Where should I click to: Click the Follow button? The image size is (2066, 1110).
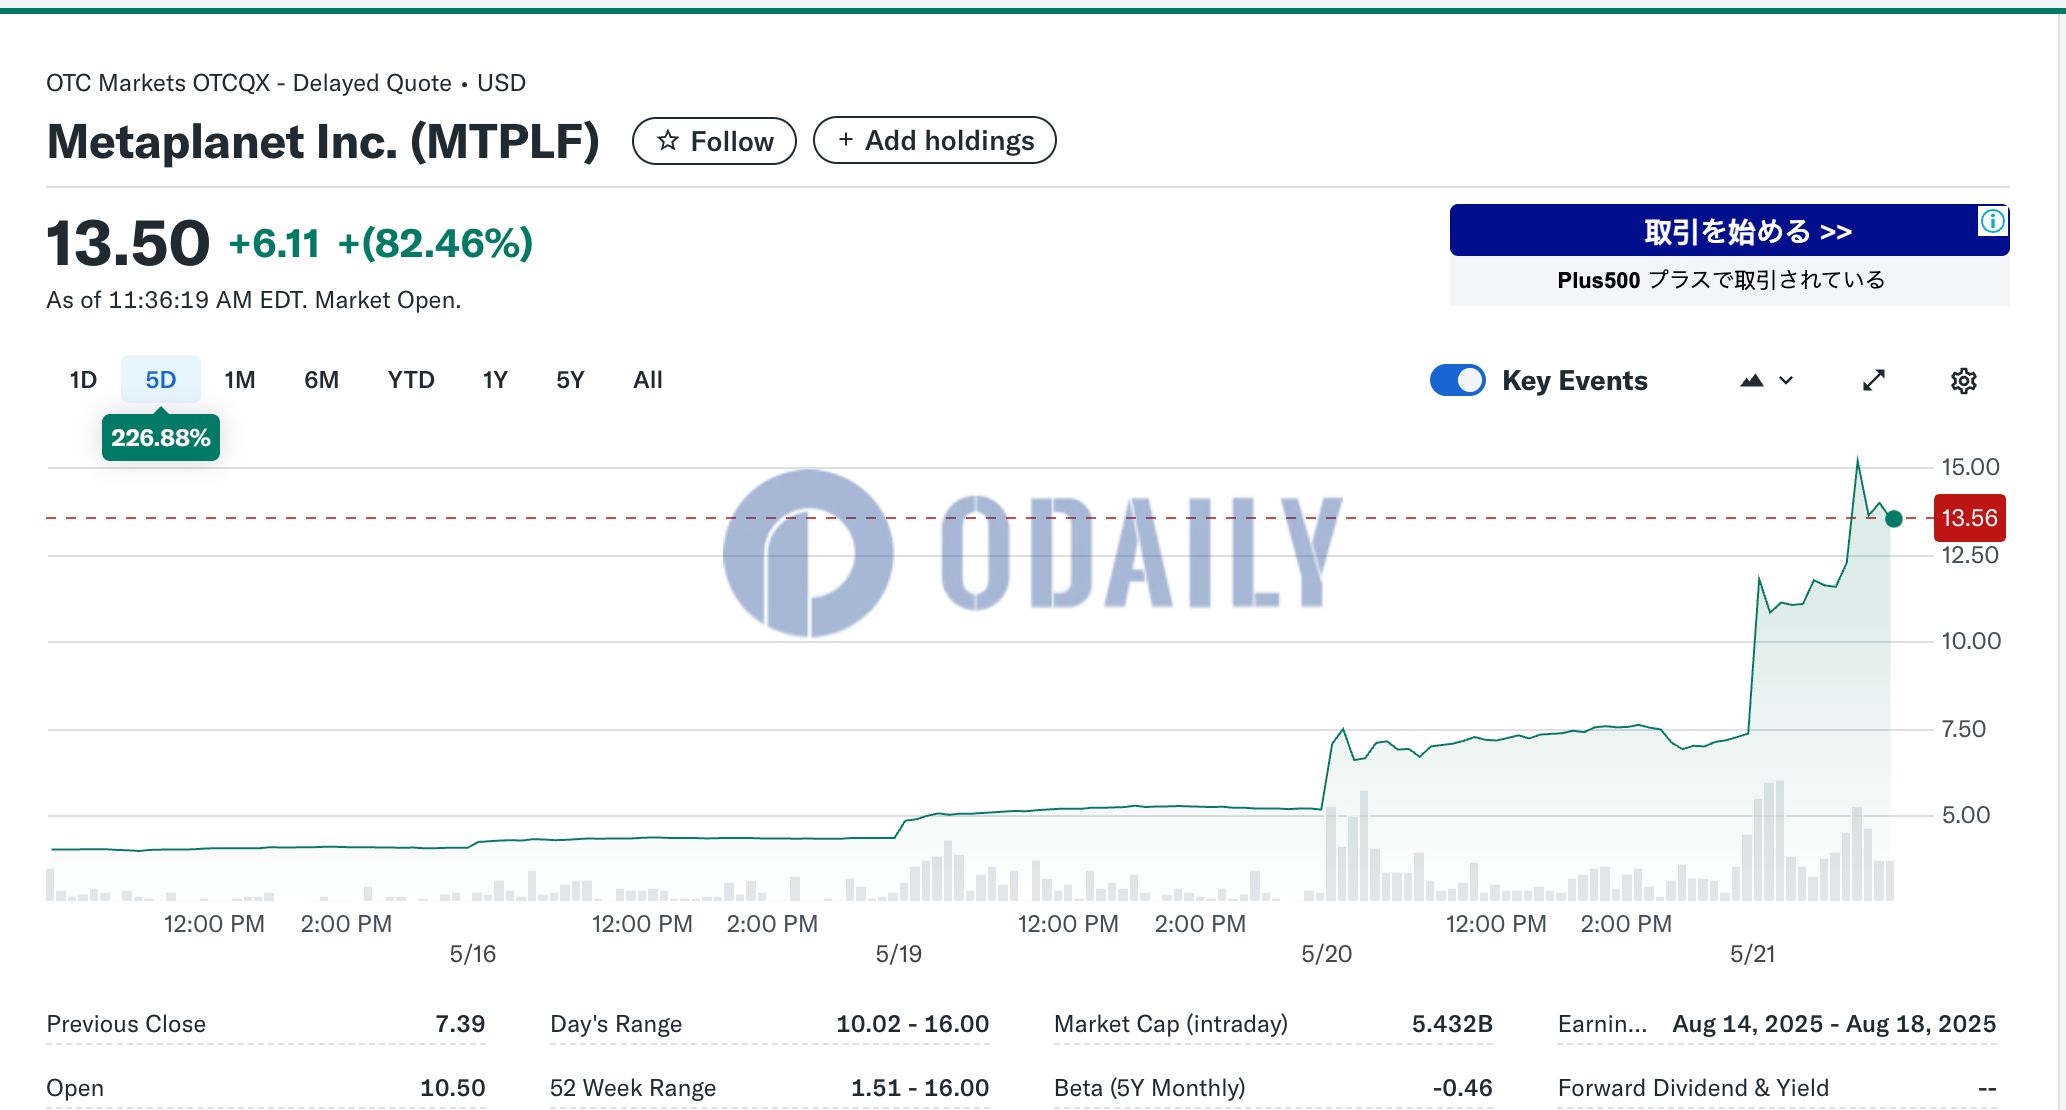pos(714,141)
